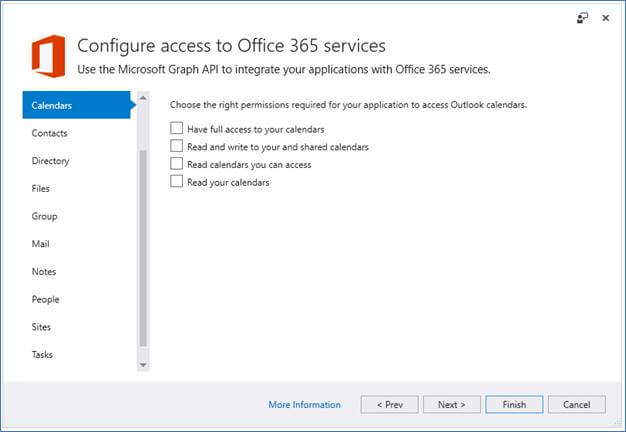Enable Have full access to your calendars
The height and width of the screenshot is (432, 626).
pos(176,128)
